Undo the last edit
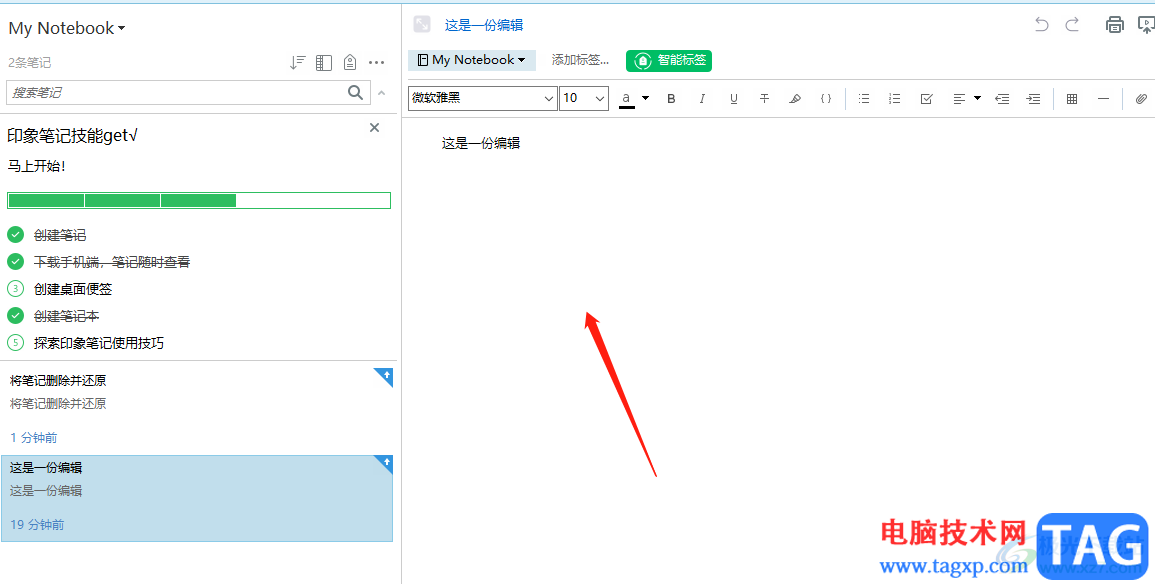This screenshot has width=1155, height=584. tap(1041, 25)
